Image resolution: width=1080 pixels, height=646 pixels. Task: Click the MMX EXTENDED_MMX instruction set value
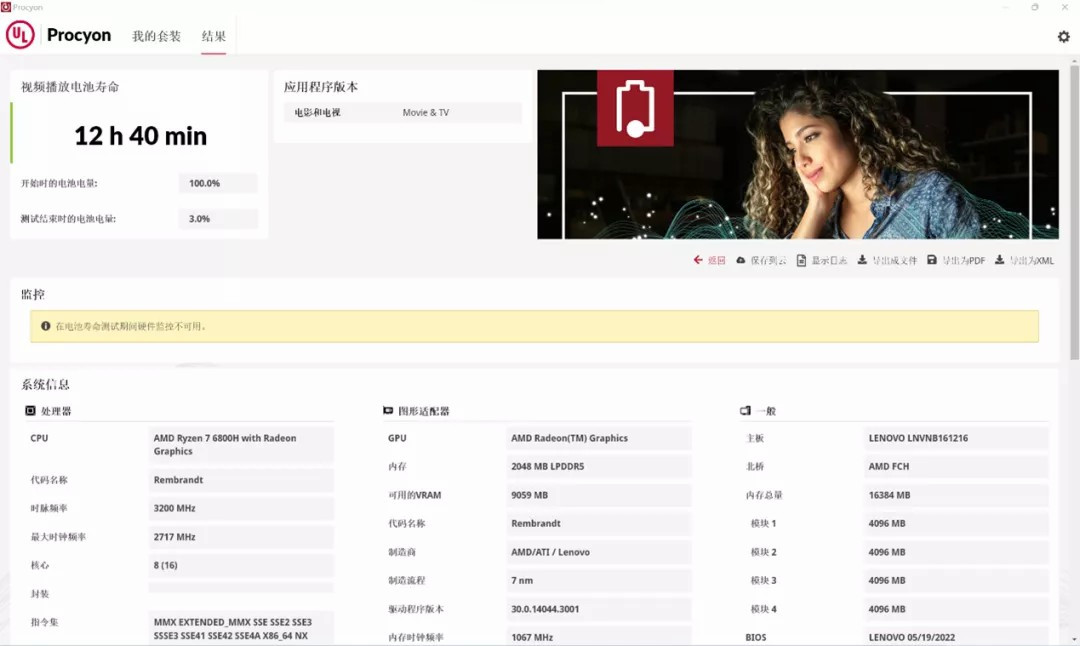(x=241, y=629)
